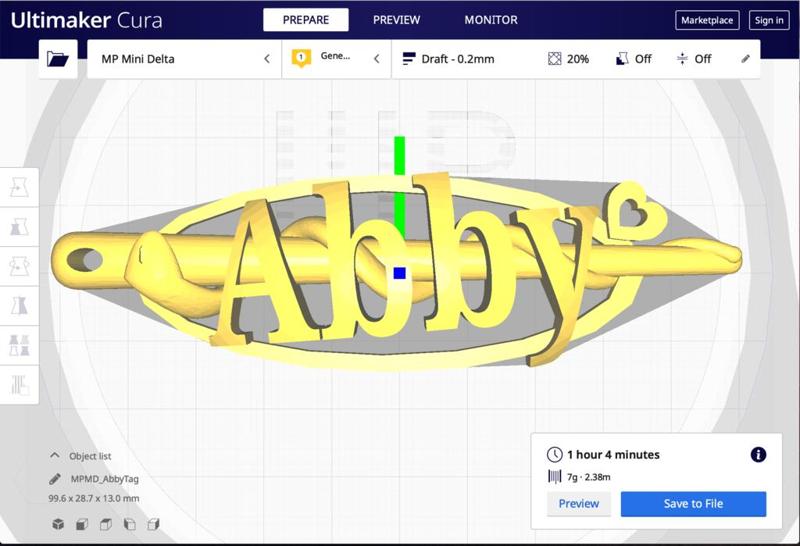Open the Draft - 0.2mm print settings panel
The image size is (800, 546).
point(576,59)
